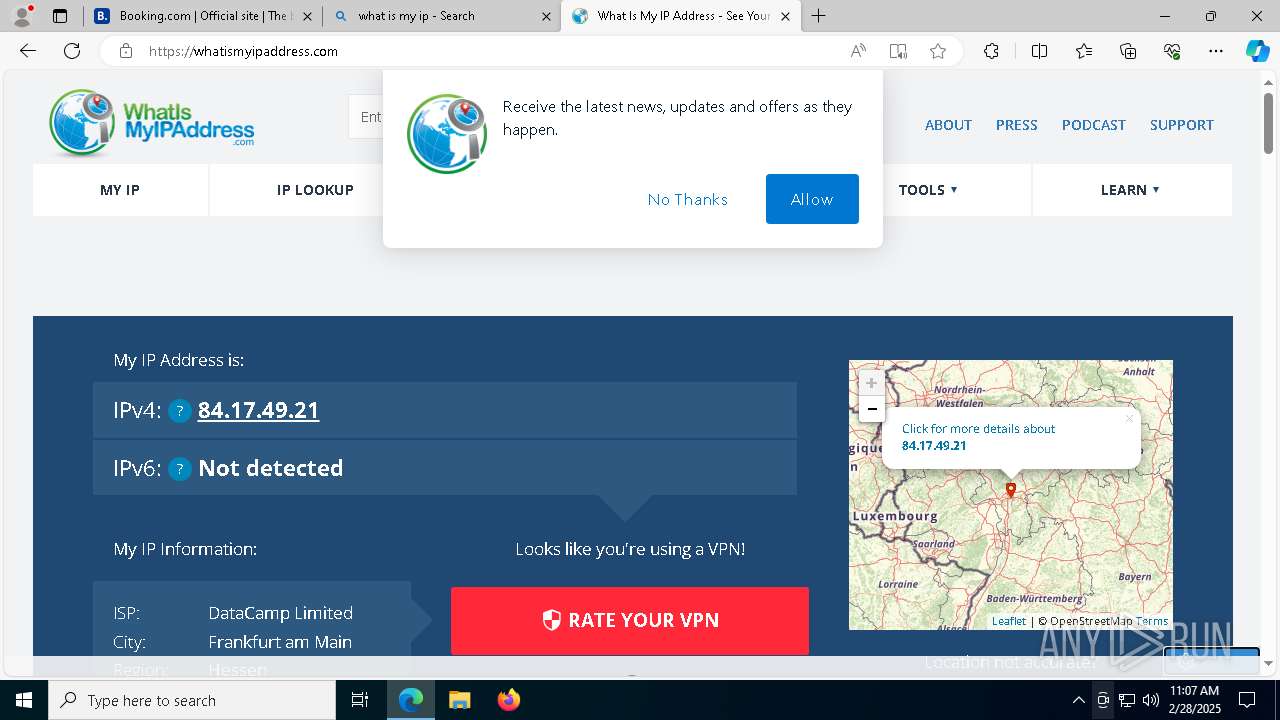Open the PODCAST page link
Image resolution: width=1280 pixels, height=720 pixels.
tap(1094, 125)
